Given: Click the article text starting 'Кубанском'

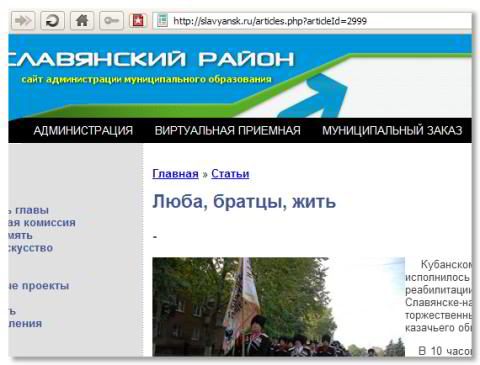Looking at the screenshot, I should click(438, 296).
